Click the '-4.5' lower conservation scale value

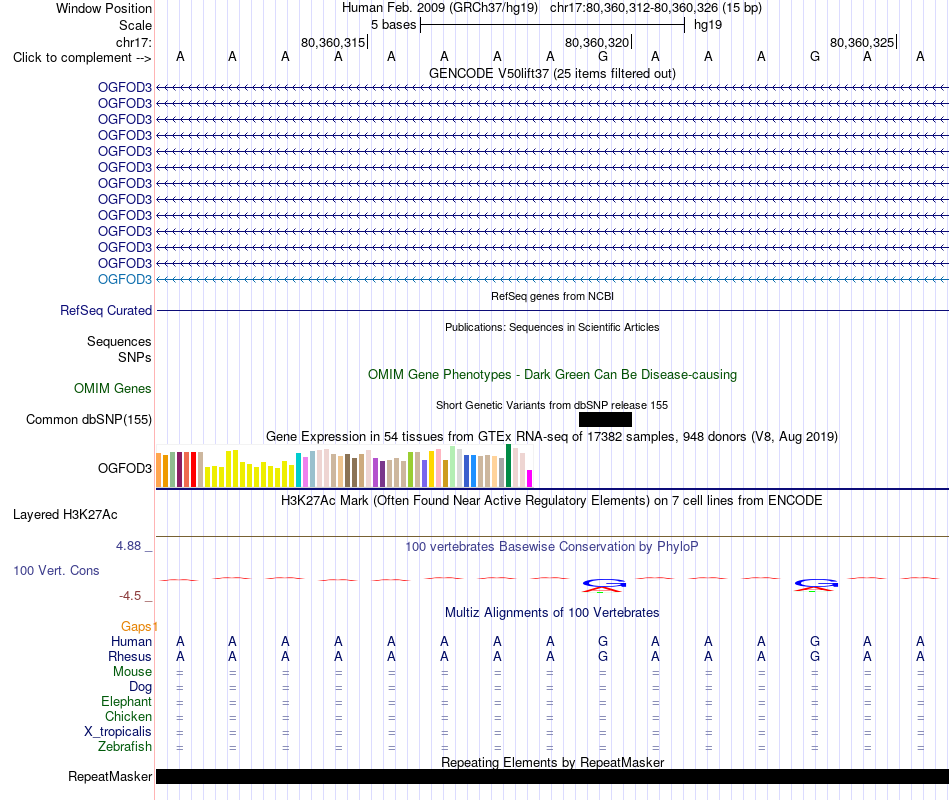pyautogui.click(x=130, y=596)
